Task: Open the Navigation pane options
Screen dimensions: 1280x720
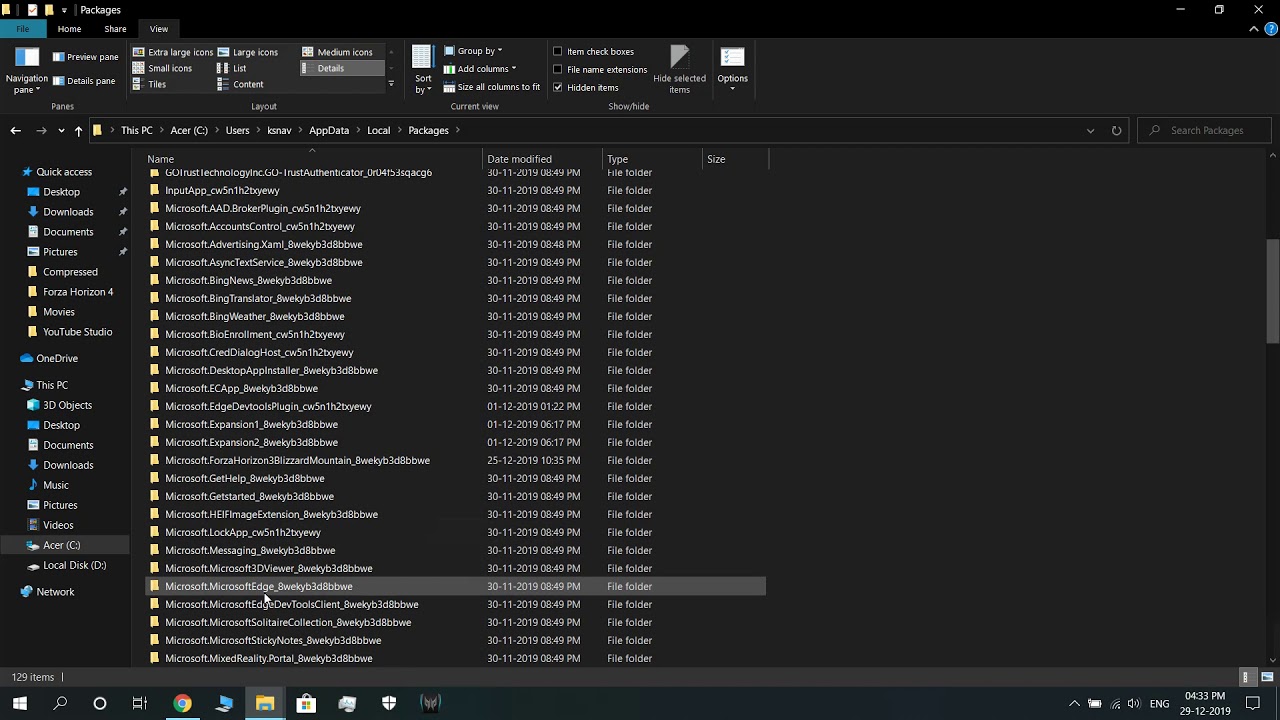Action: pos(26,71)
